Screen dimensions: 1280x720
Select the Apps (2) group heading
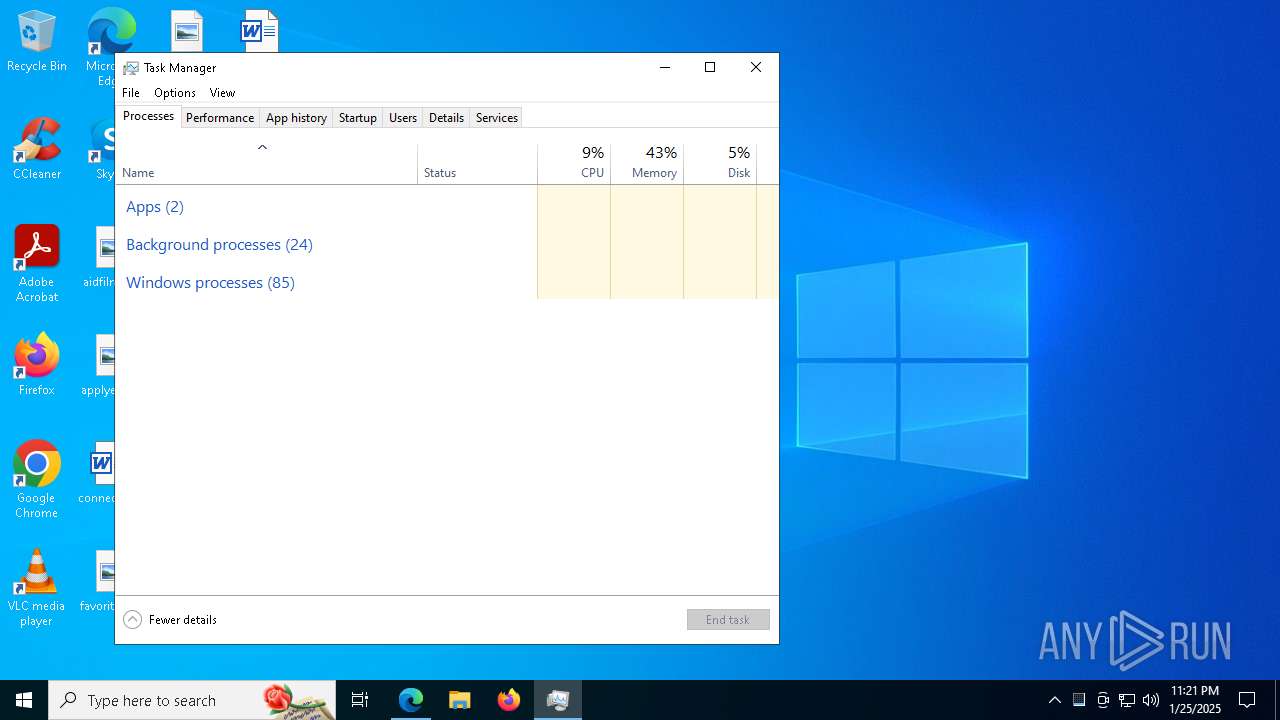pos(155,207)
